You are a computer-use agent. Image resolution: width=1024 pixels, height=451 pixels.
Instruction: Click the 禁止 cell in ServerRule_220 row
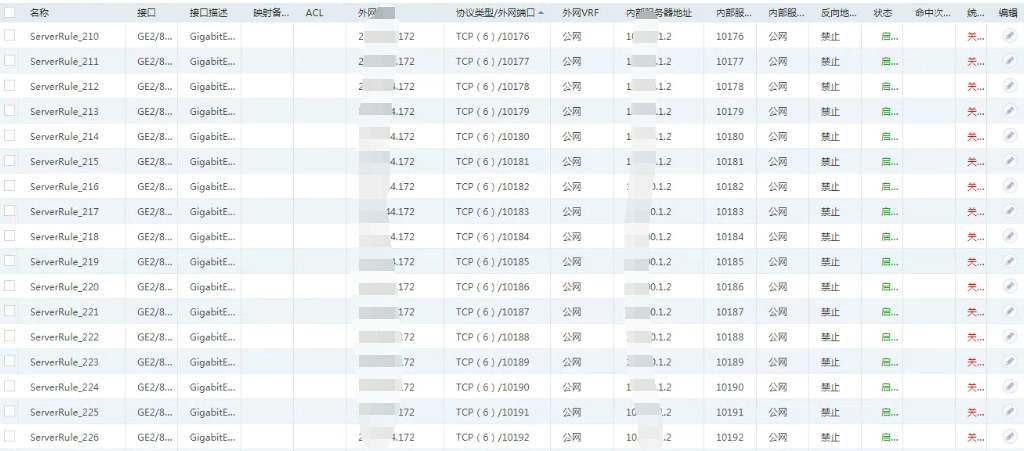(x=830, y=287)
